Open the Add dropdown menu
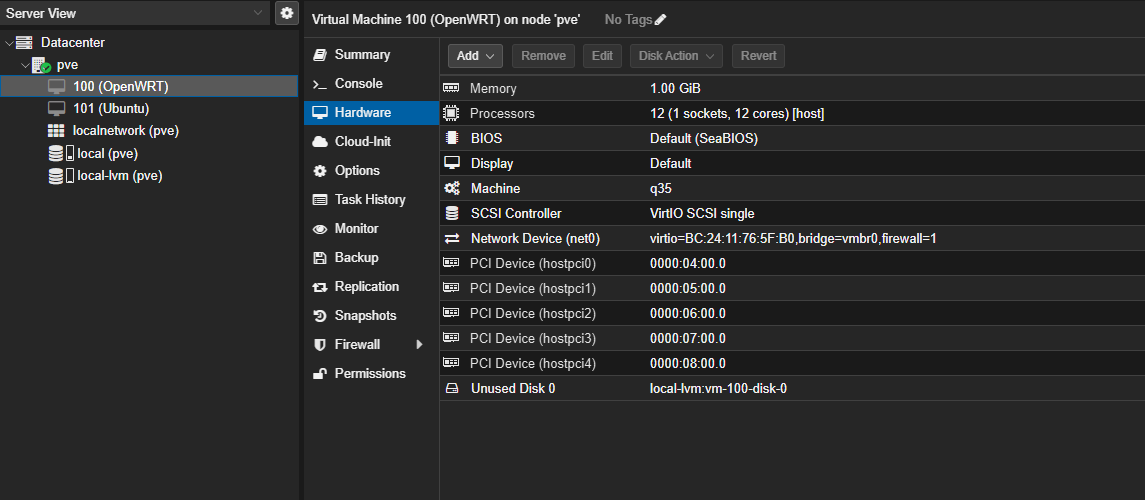This screenshot has width=1145, height=500. click(475, 56)
